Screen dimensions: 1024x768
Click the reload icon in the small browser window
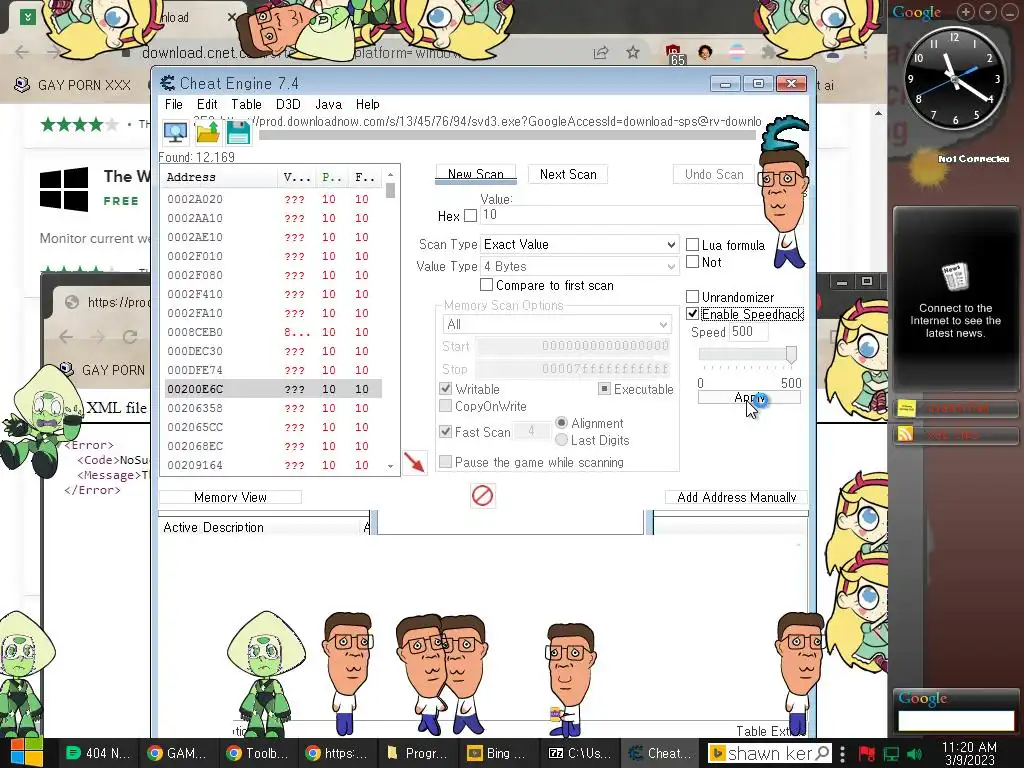(130, 336)
